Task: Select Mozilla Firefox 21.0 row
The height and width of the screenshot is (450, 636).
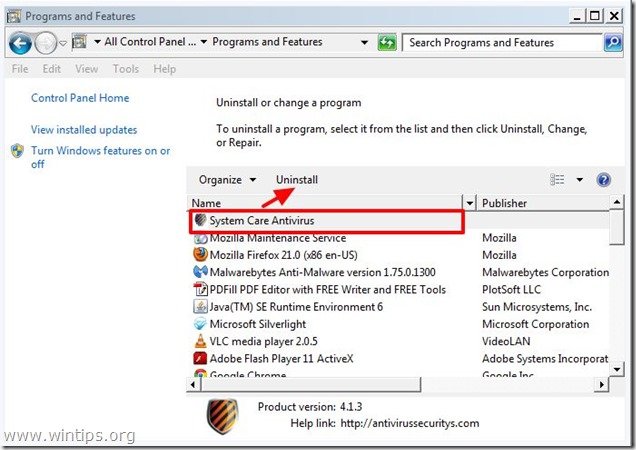Action: [x=400, y=255]
